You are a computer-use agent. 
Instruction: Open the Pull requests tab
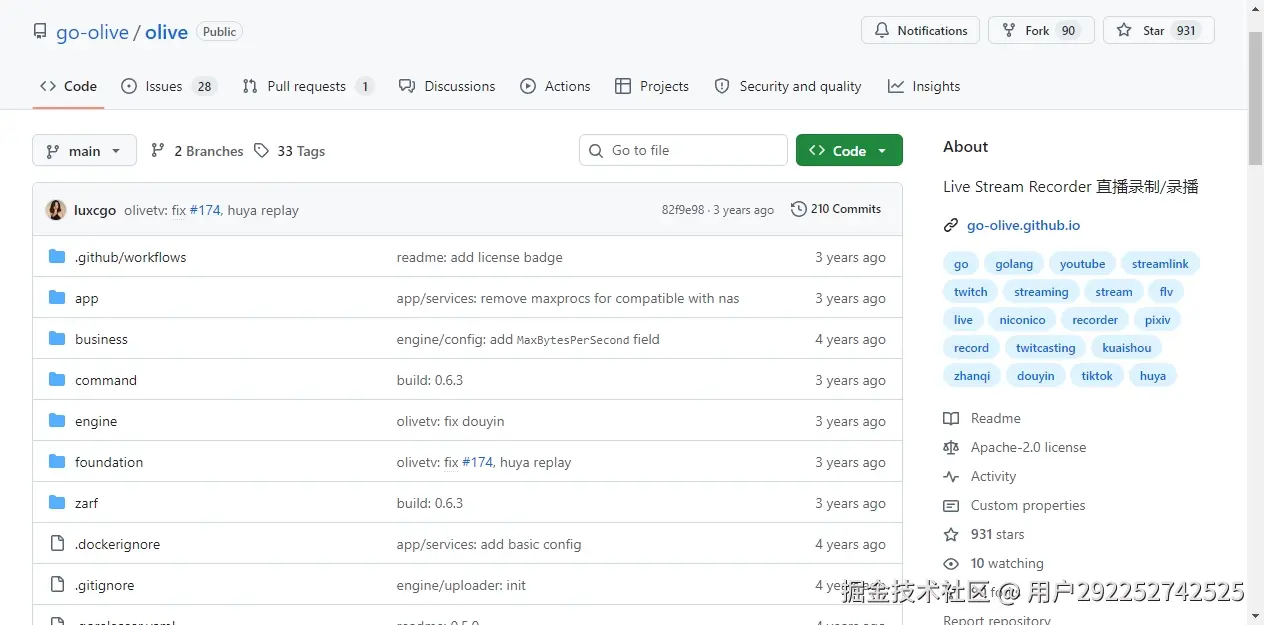pos(308,86)
